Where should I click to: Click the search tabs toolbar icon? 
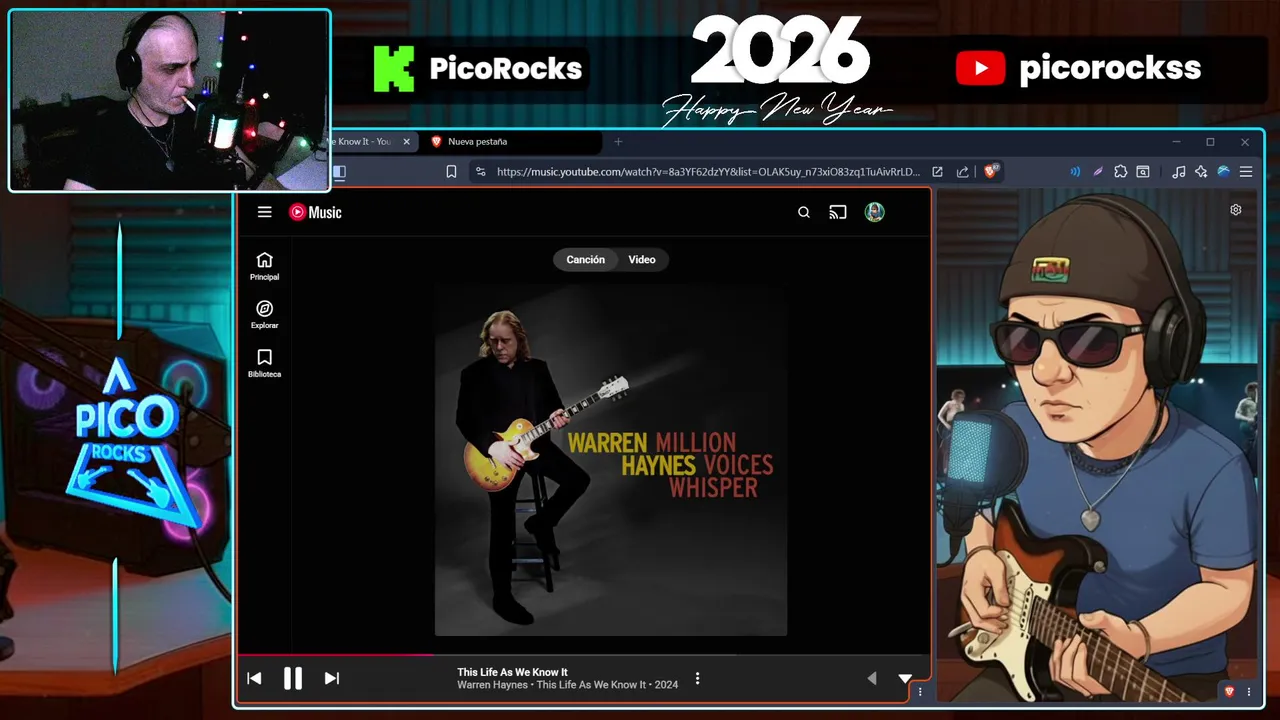pos(1143,172)
